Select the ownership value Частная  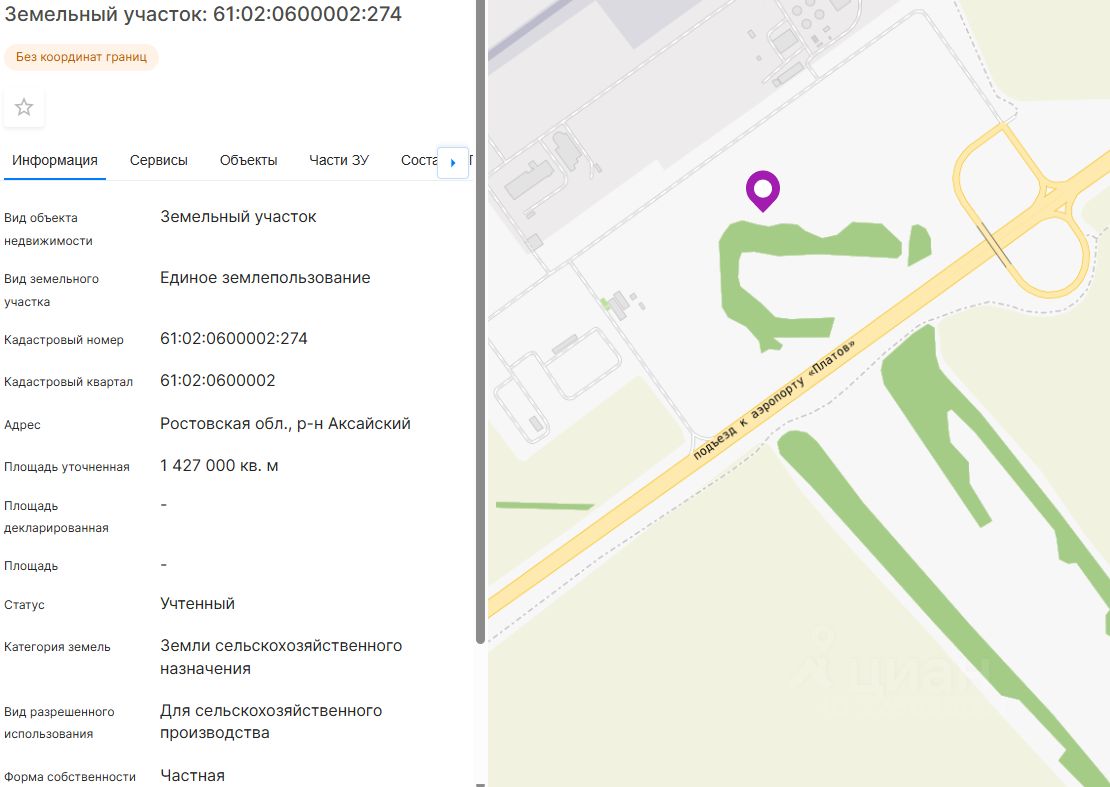(193, 776)
